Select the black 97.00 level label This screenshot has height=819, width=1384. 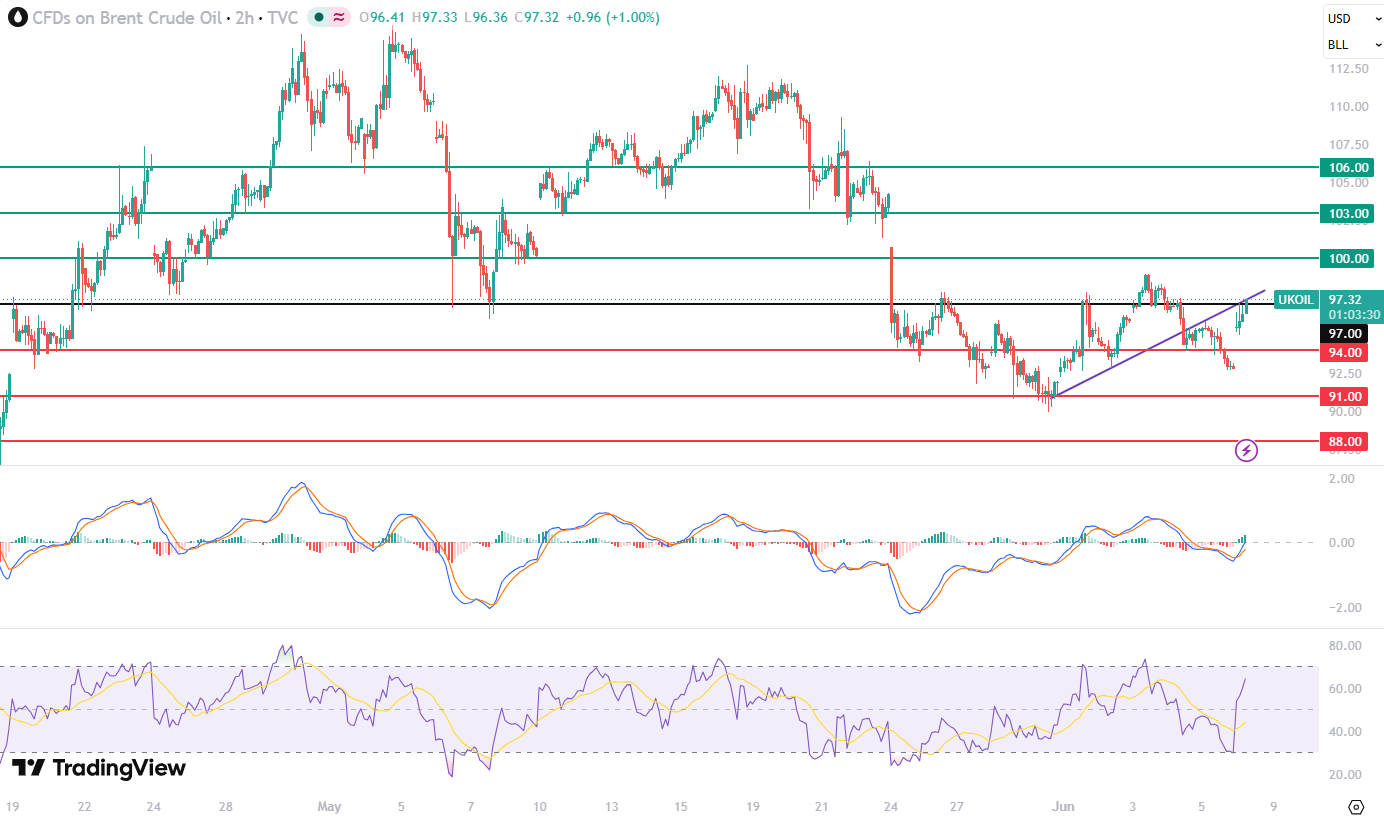[1345, 333]
